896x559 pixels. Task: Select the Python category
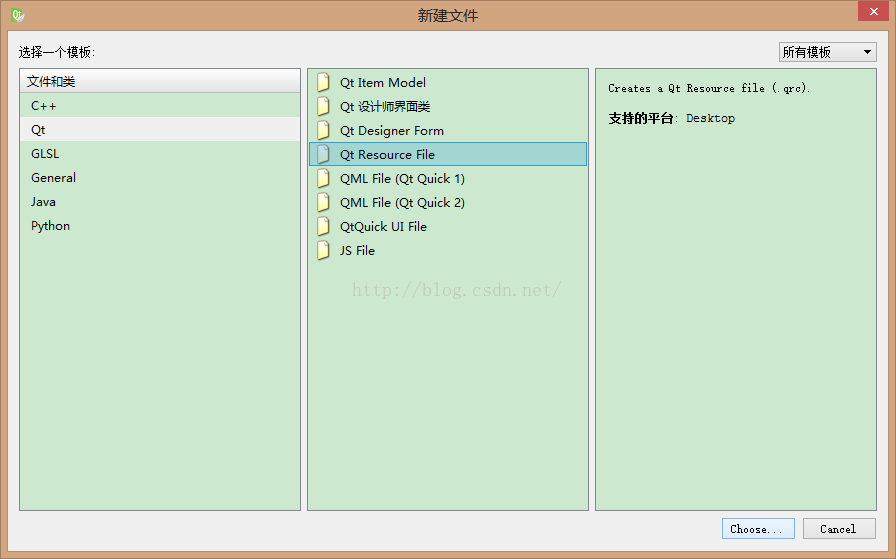[160, 226]
